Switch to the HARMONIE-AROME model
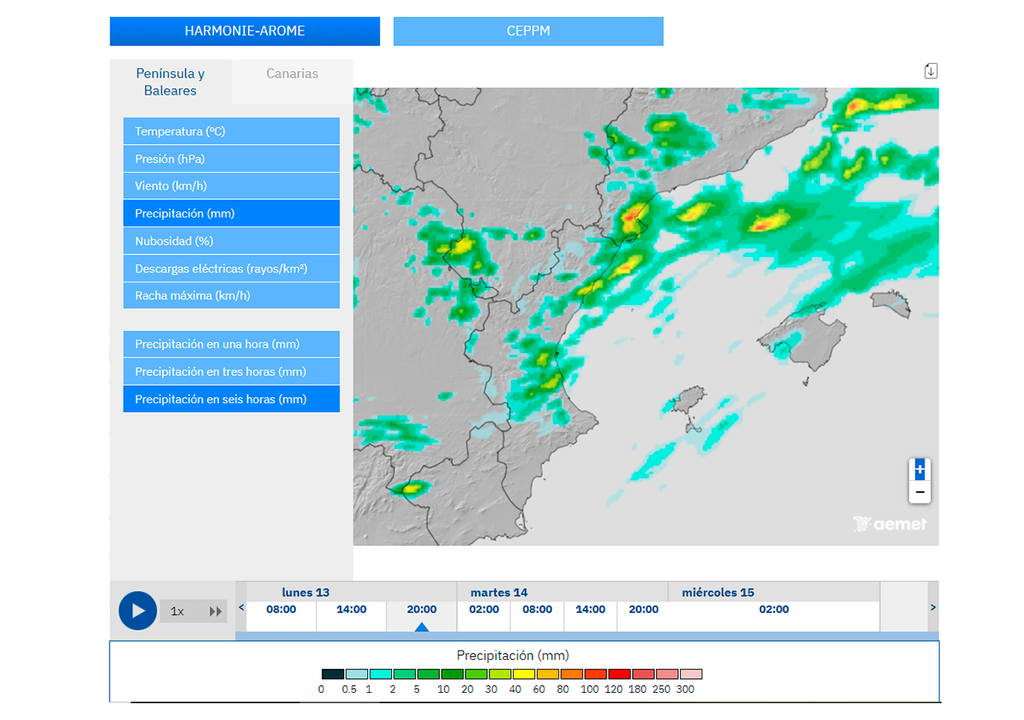1024x720 pixels. (x=245, y=31)
